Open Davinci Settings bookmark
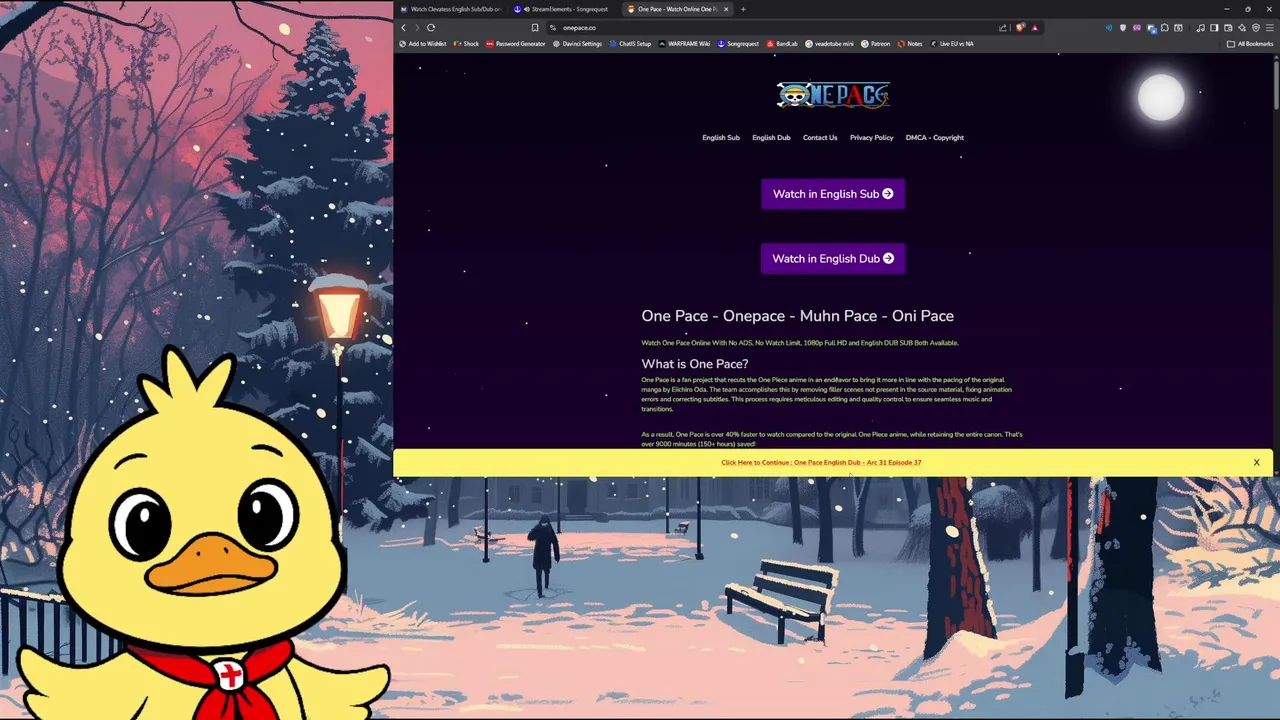This screenshot has width=1280, height=720. coord(578,44)
